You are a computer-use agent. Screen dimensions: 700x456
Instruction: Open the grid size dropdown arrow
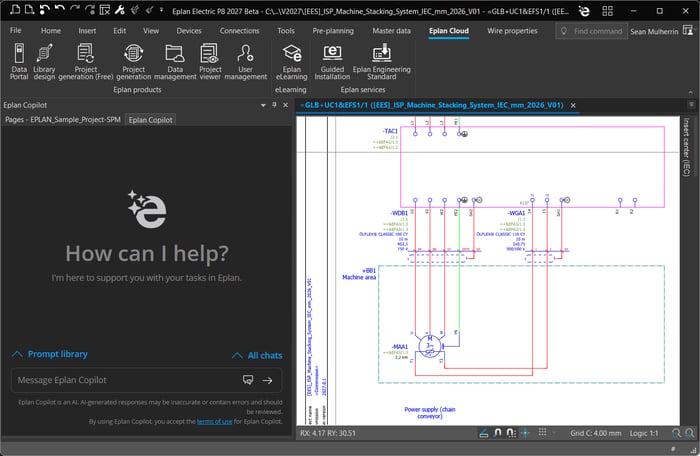[x=554, y=433]
